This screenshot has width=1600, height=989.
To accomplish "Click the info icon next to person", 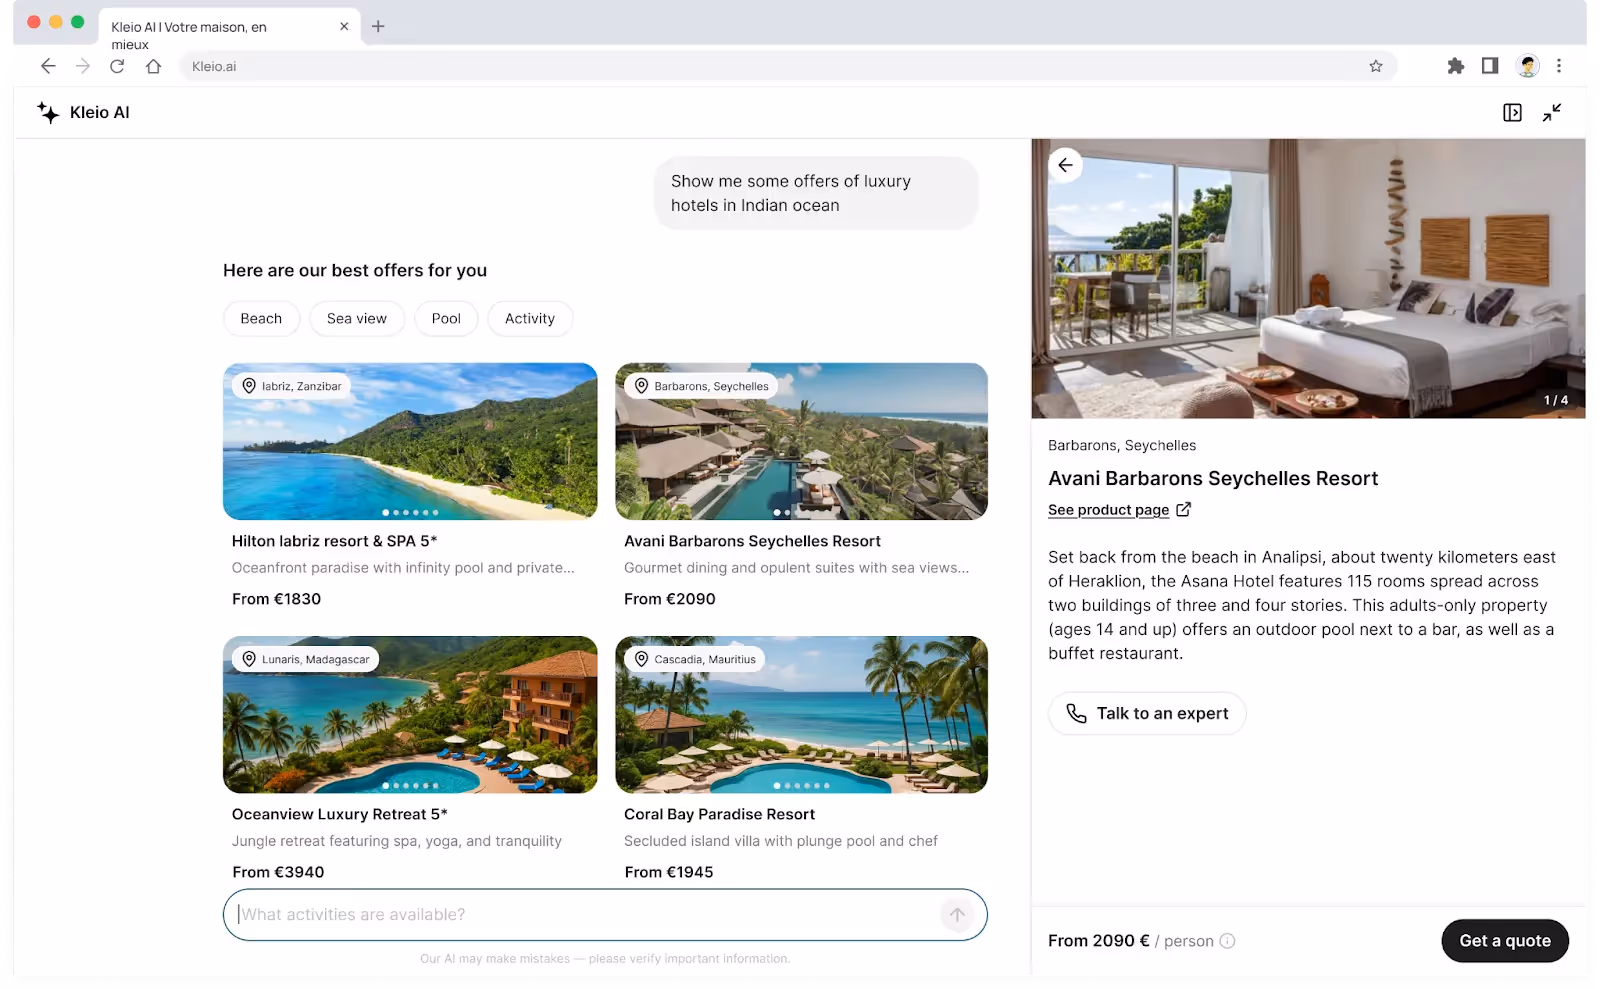I will tap(1227, 941).
